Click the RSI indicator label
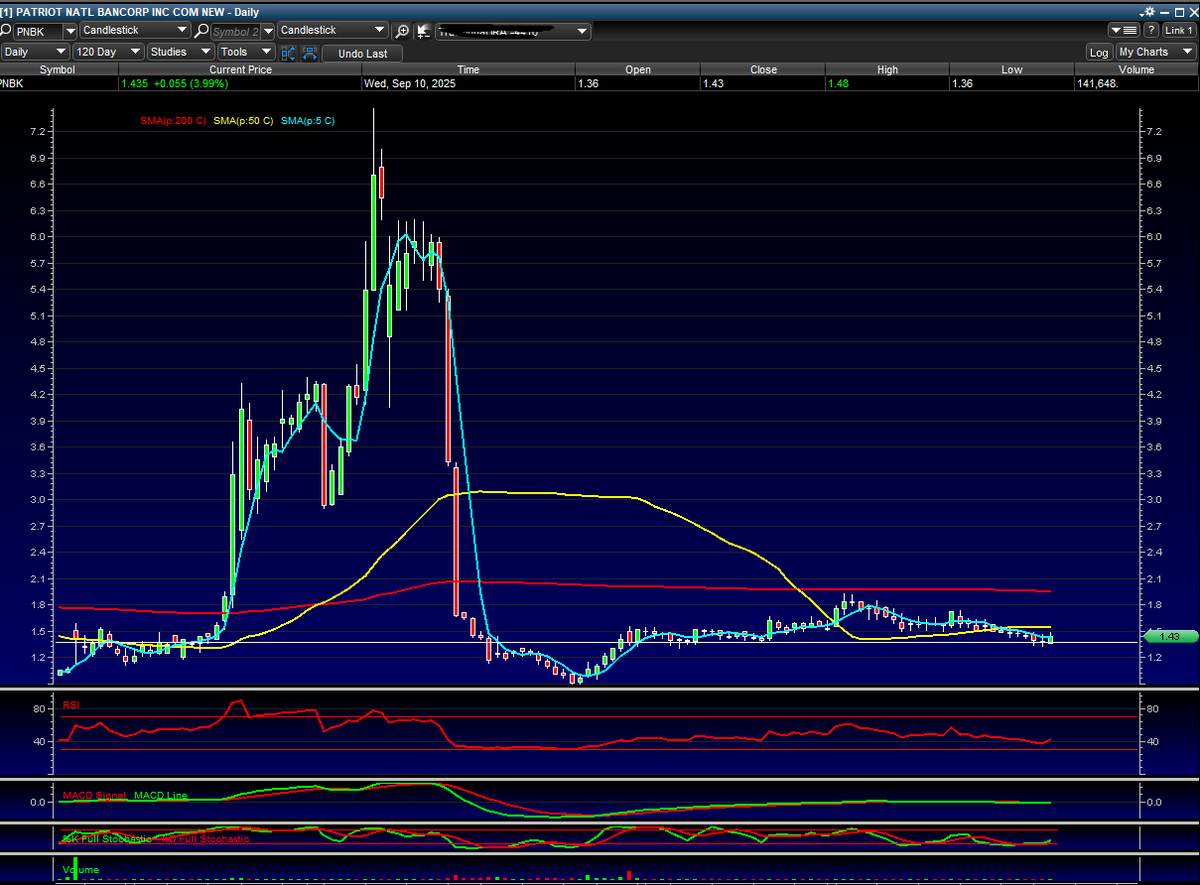This screenshot has height=885, width=1200. [x=71, y=705]
